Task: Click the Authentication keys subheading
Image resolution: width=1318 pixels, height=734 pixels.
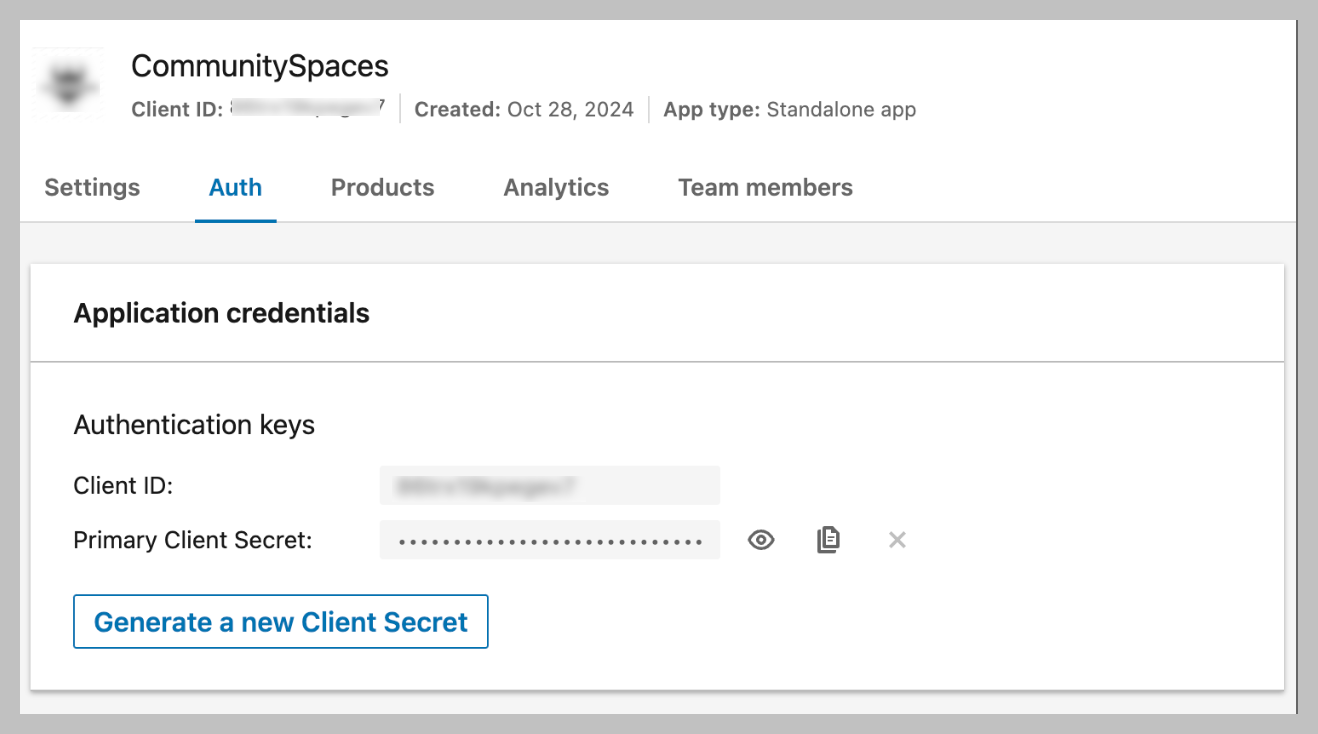Action: [x=194, y=425]
